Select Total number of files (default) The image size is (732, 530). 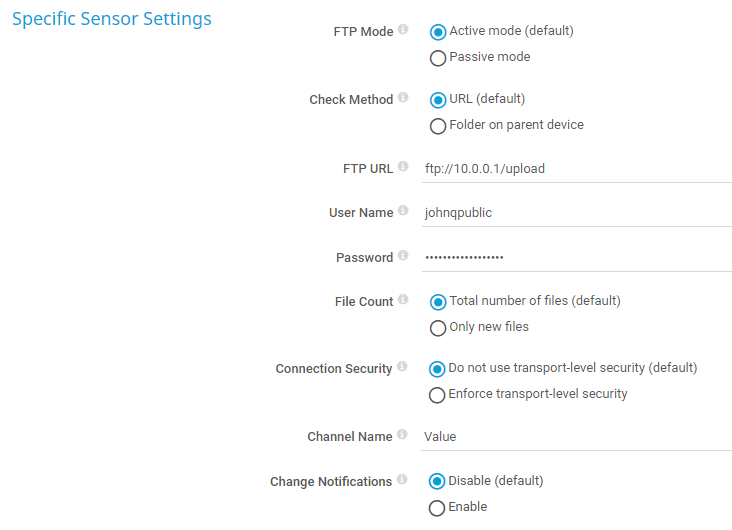coord(437,302)
